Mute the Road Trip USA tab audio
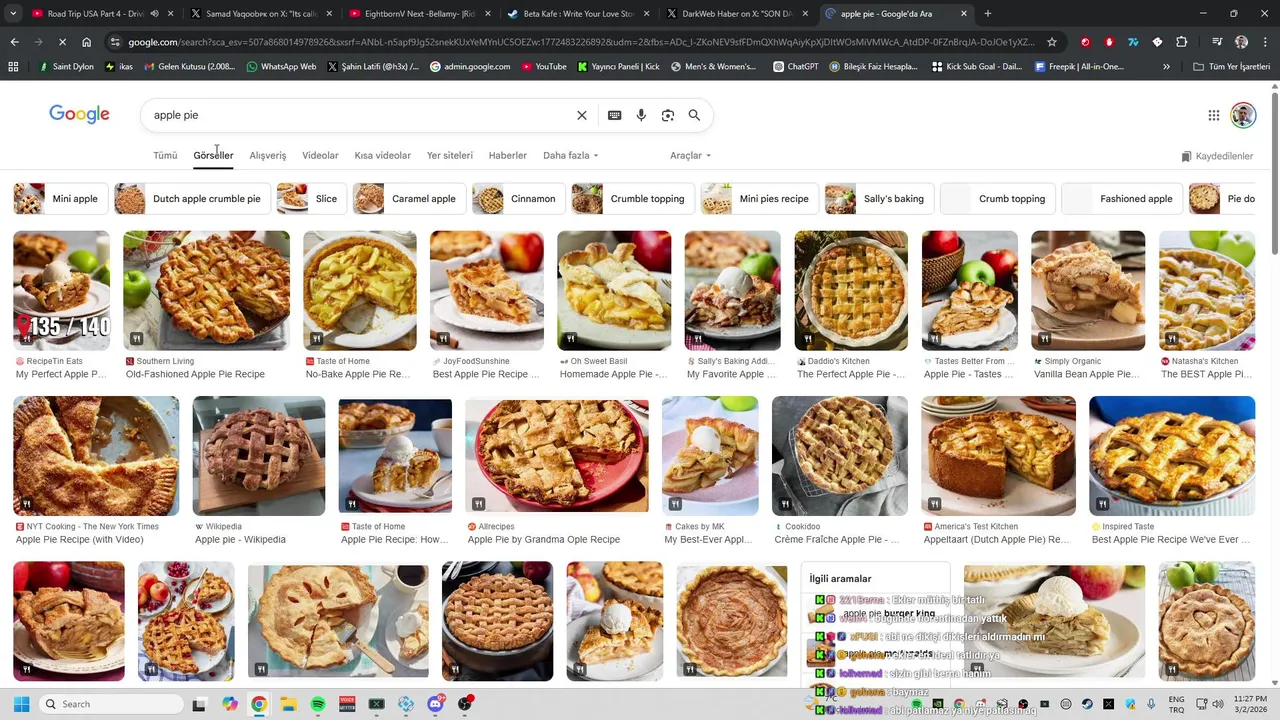Viewport: 1280px width, 720px height. click(x=154, y=14)
